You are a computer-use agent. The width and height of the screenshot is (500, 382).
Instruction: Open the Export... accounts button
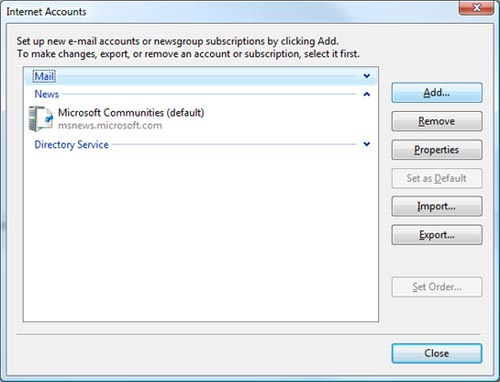[437, 235]
